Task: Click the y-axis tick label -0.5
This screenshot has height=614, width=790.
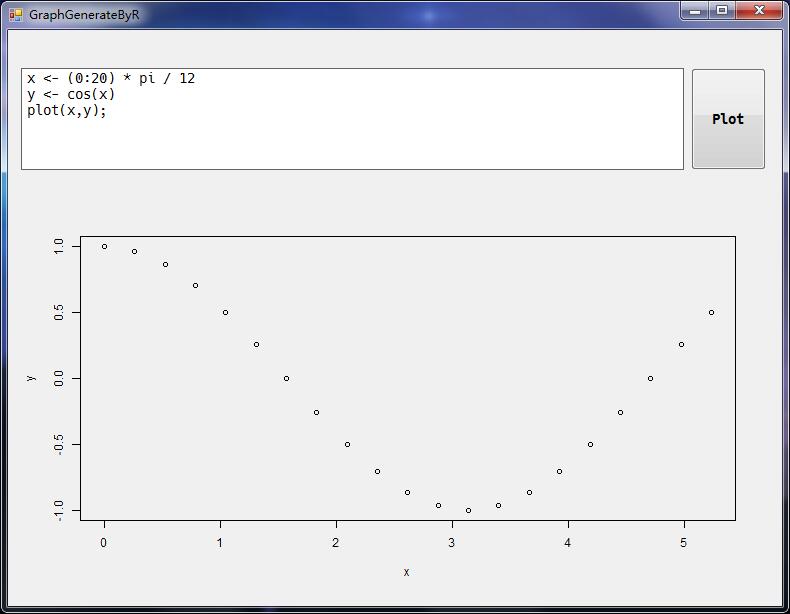Action: [59, 445]
